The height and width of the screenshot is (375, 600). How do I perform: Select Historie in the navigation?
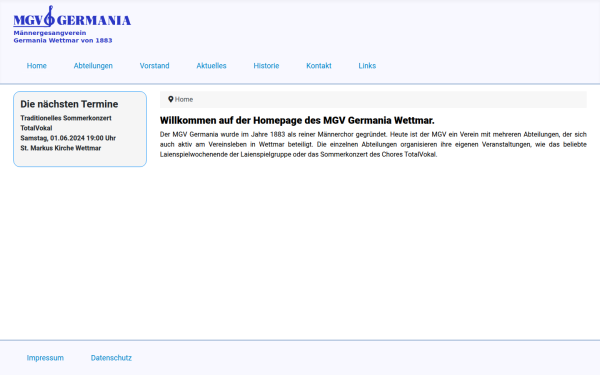pos(266,66)
